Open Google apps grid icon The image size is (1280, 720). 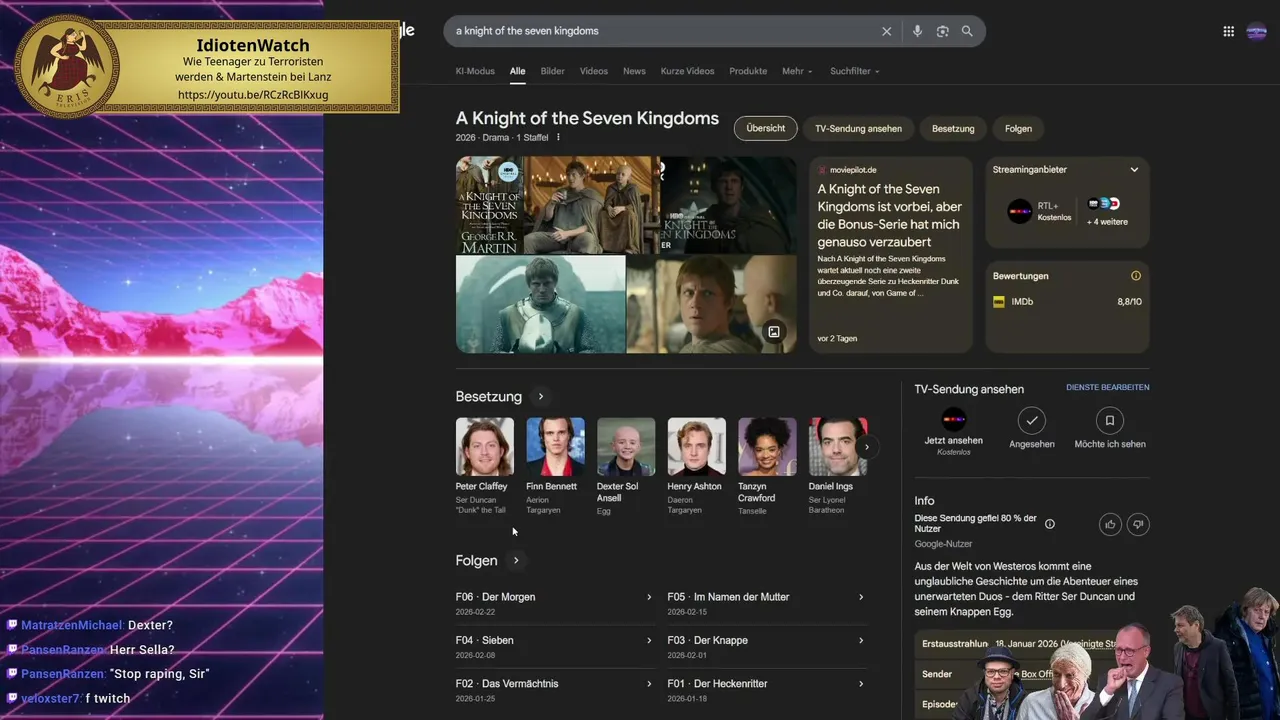click(x=1228, y=31)
